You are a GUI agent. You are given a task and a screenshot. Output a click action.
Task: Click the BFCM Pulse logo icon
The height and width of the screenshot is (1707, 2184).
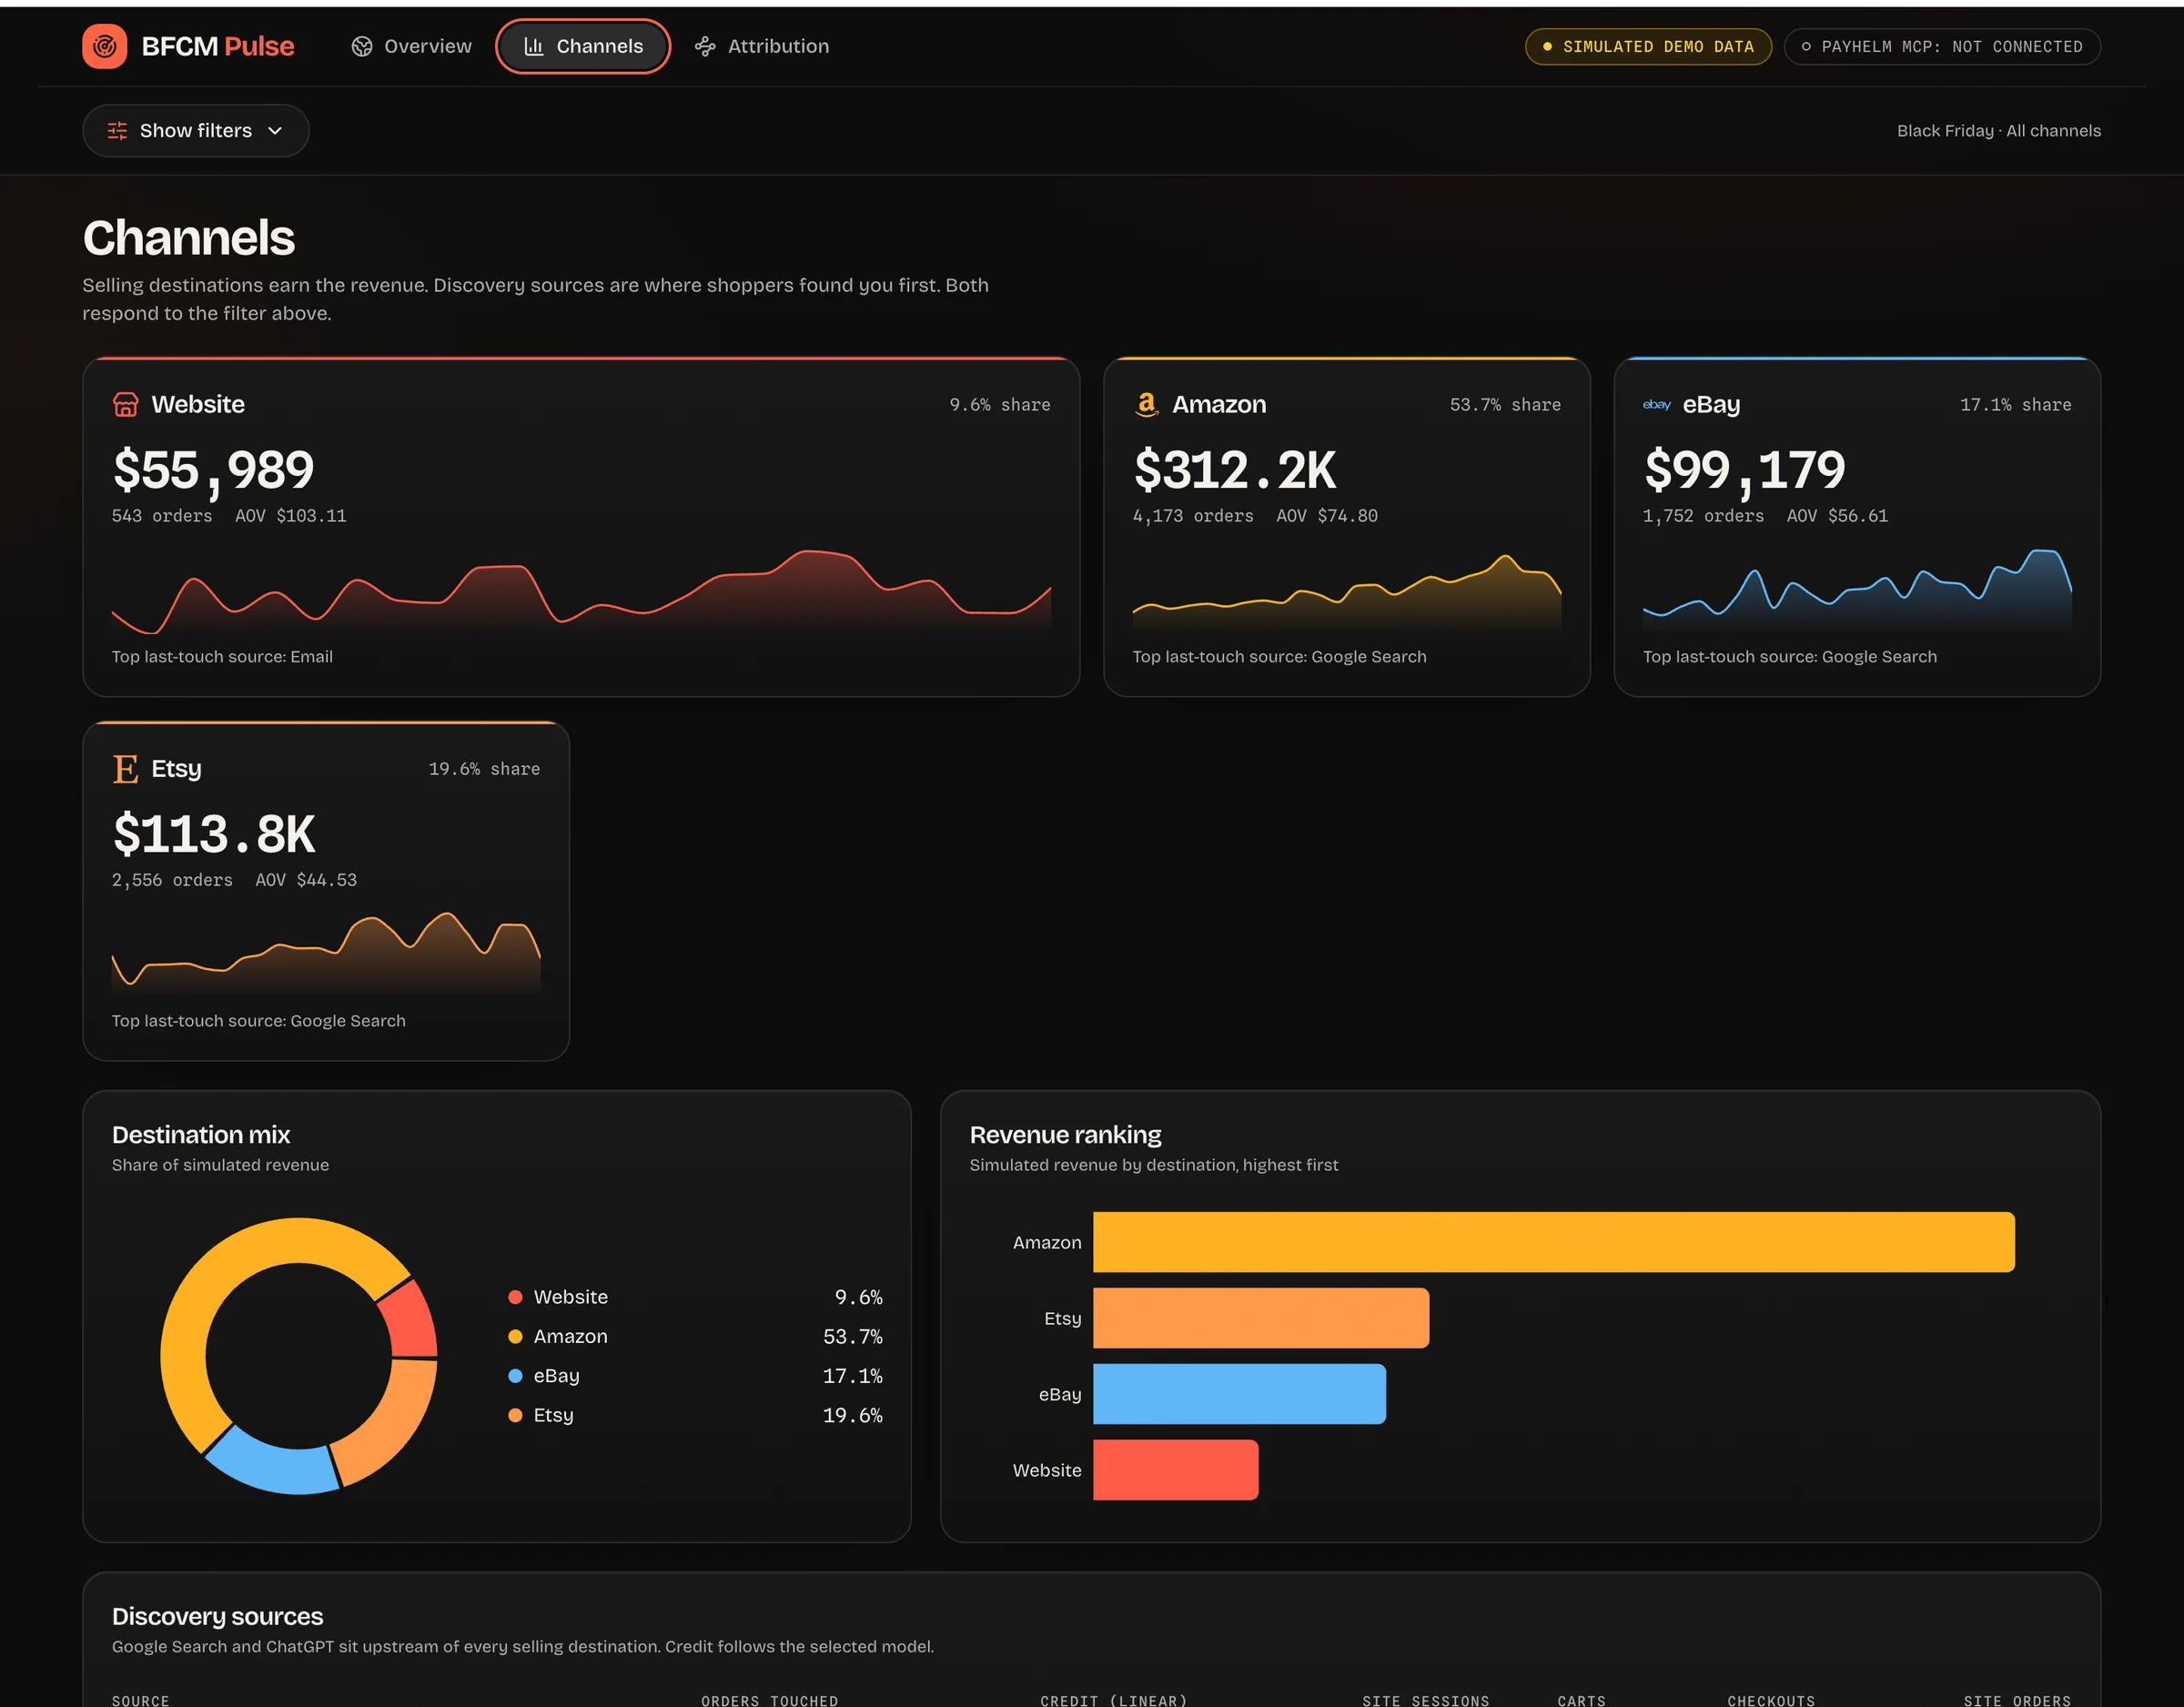pyautogui.click(x=105, y=46)
